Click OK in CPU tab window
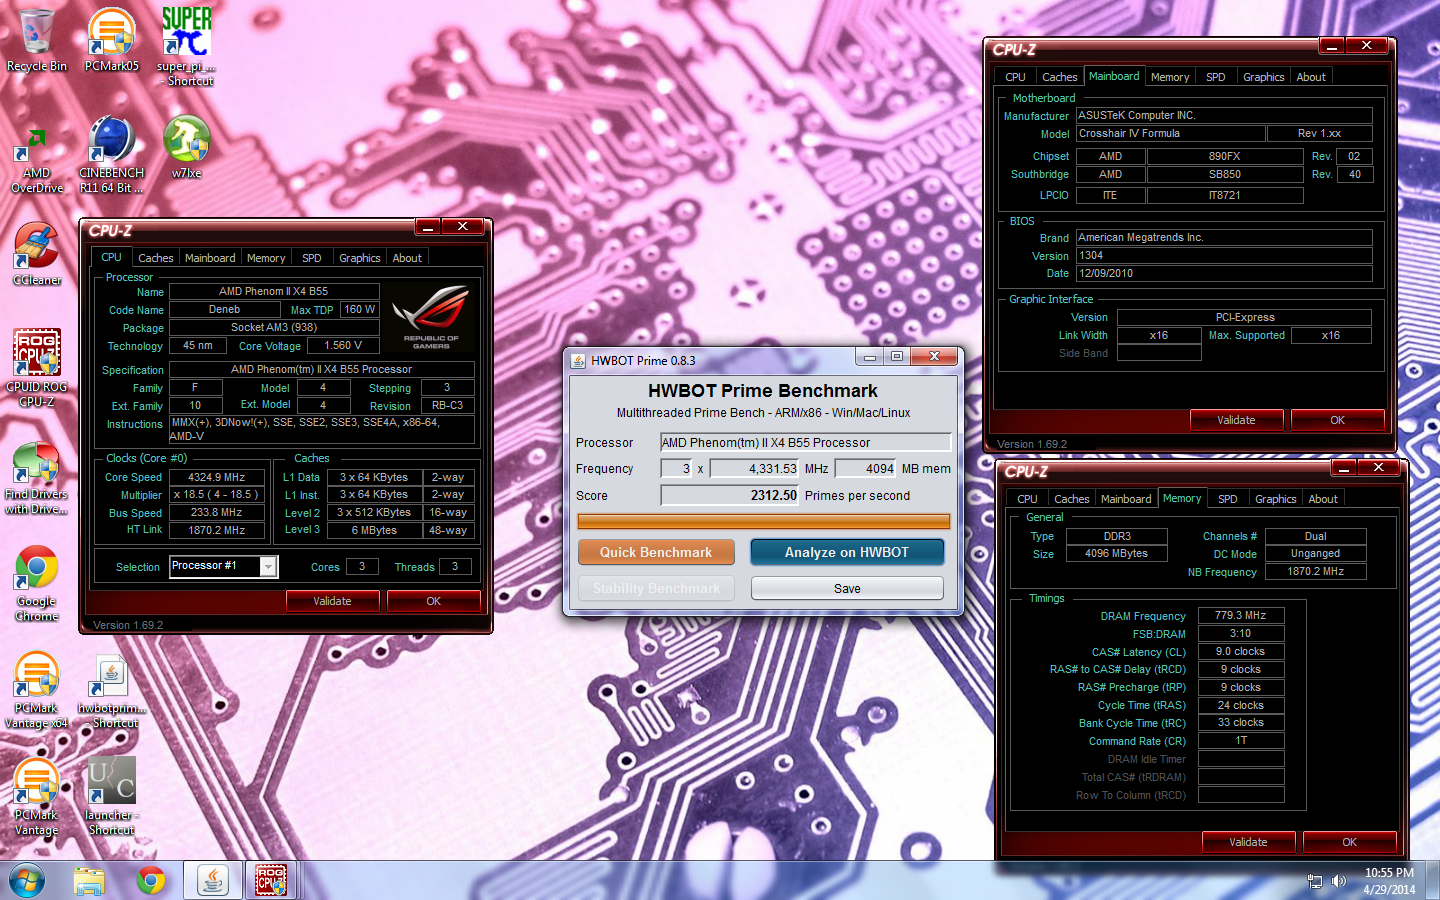Viewport: 1440px width, 900px height. pyautogui.click(x=433, y=601)
